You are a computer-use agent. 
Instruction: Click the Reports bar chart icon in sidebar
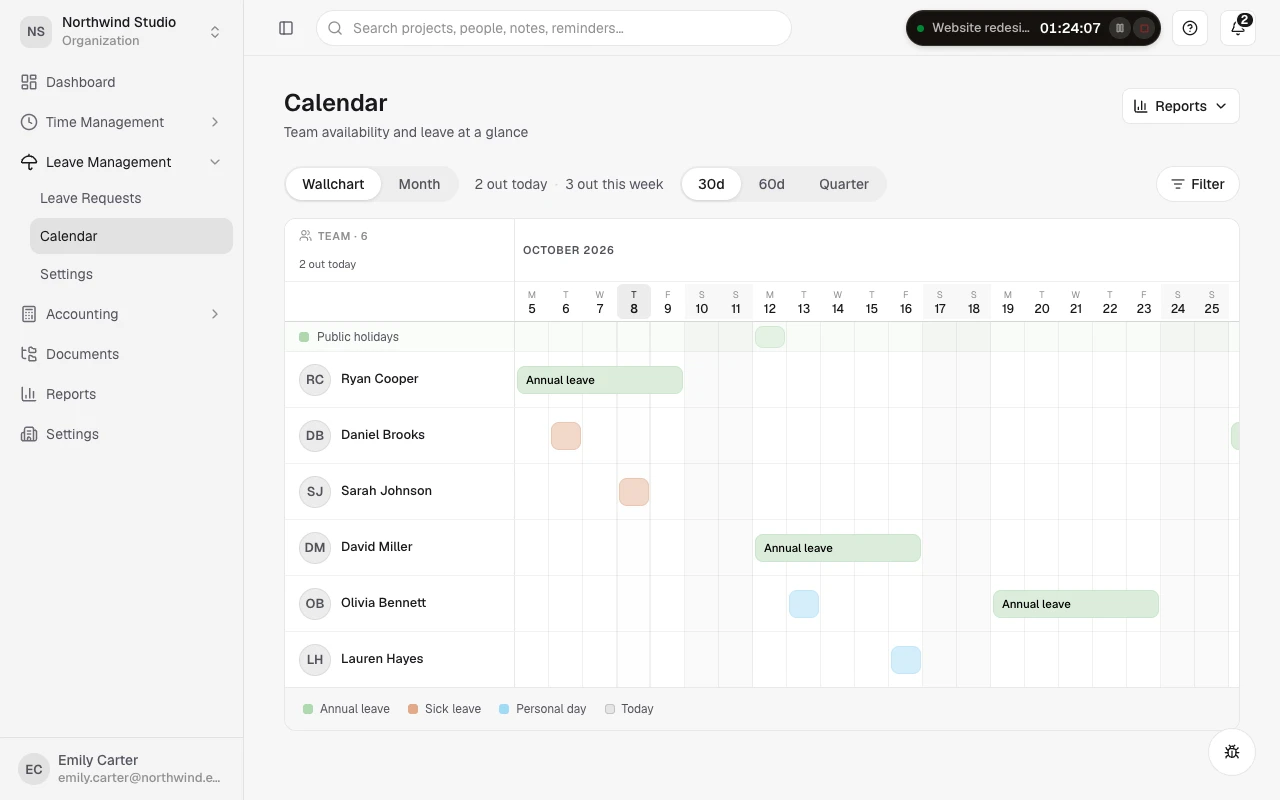coord(29,394)
